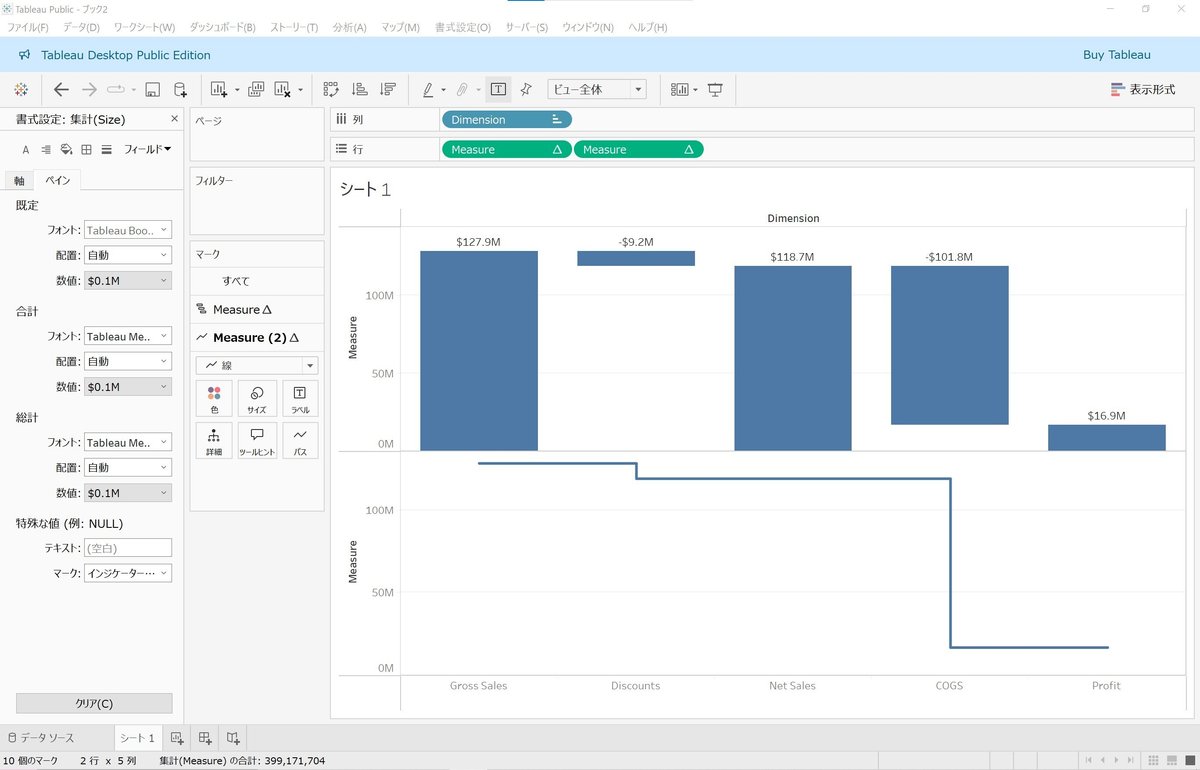Viewport: 1200px width, 770px height.
Task: Switch to the ペイン tab
Action: pyautogui.click(x=57, y=181)
